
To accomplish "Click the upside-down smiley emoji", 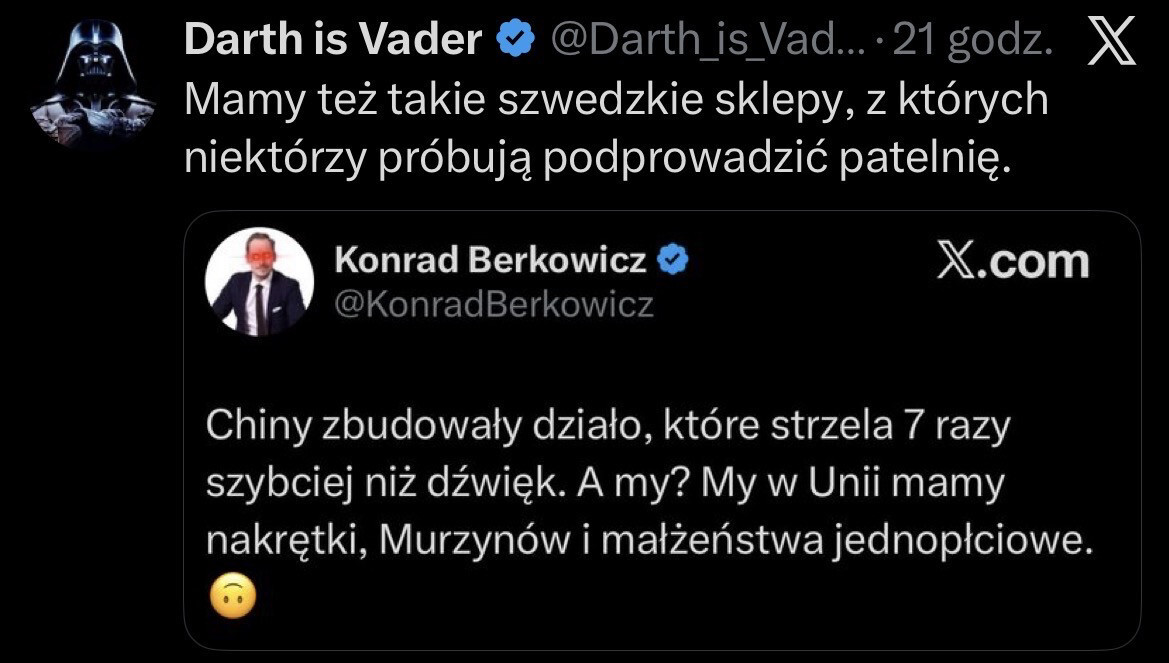I will (x=233, y=598).
